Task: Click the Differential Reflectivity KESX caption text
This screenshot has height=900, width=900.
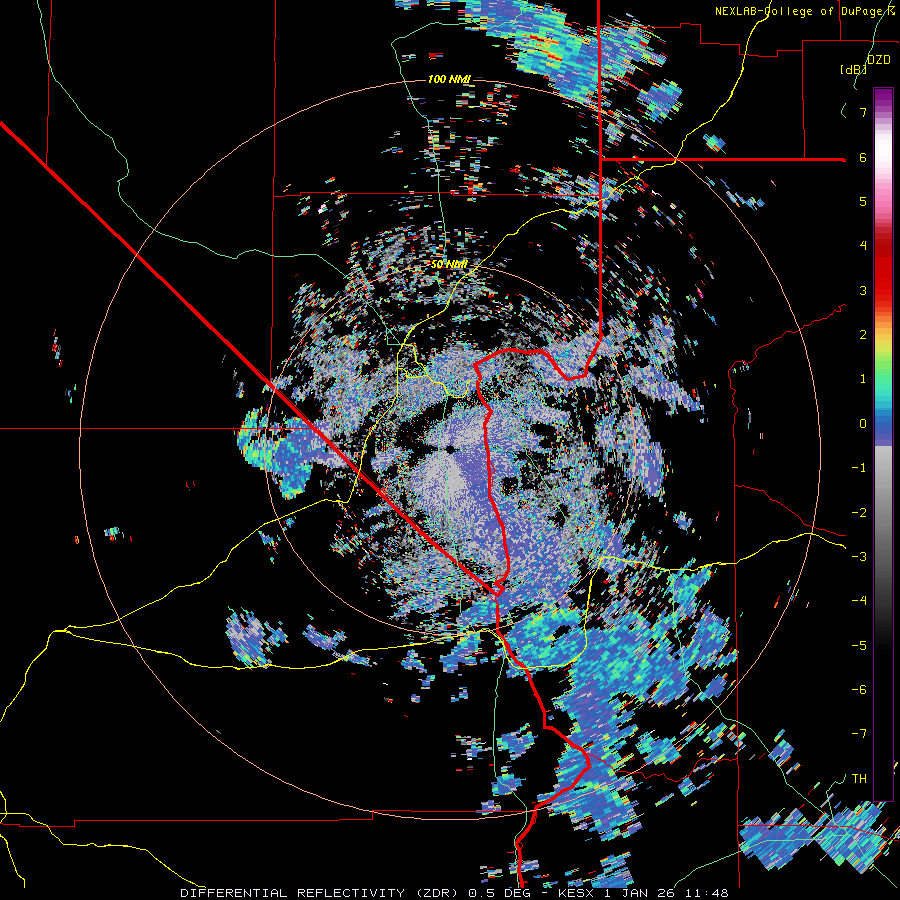Action: [x=454, y=893]
